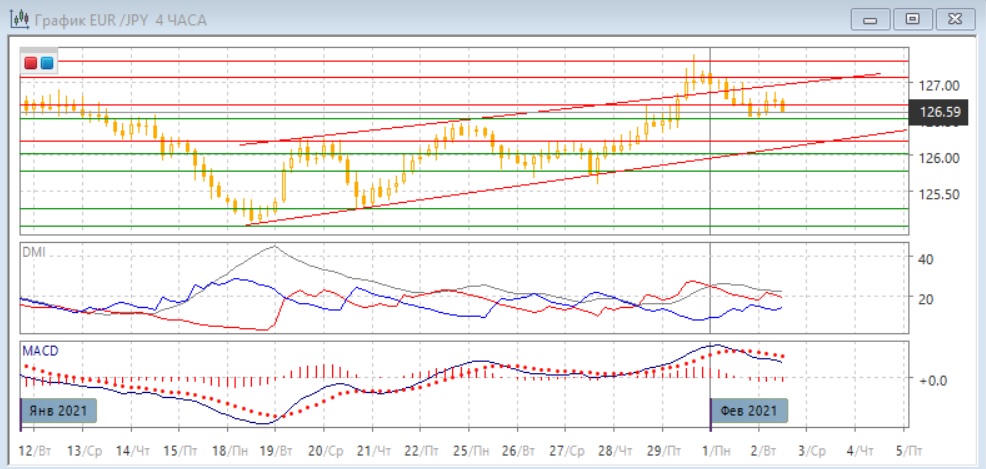Image resolution: width=986 pixels, height=469 pixels.
Task: Select date label 21/Чт on time axis
Action: 375,451
